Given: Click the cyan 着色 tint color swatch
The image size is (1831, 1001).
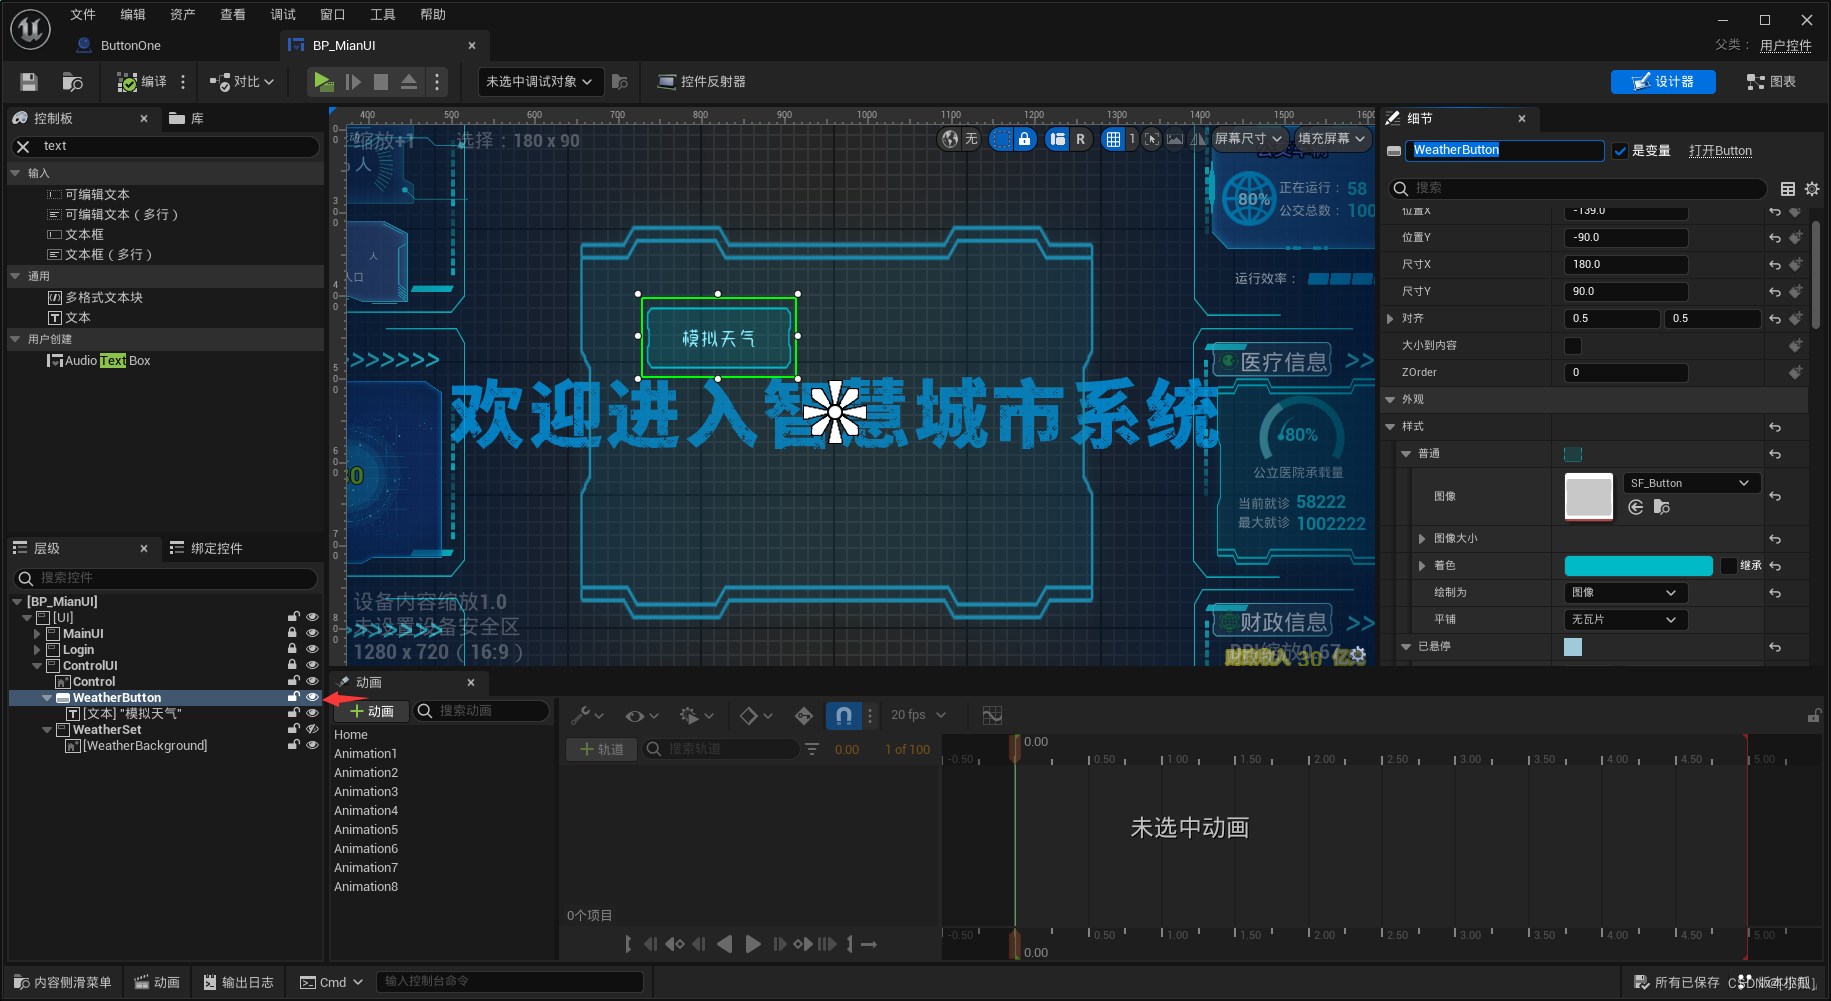Looking at the screenshot, I should coord(1638,566).
